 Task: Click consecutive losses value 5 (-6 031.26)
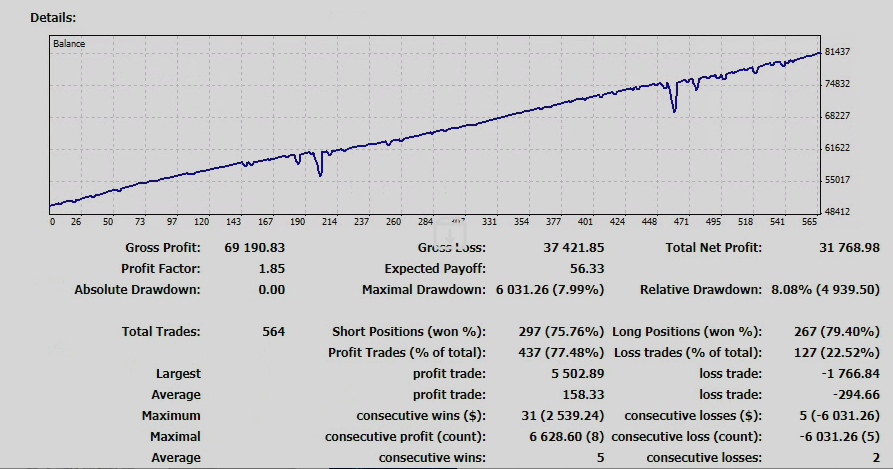point(839,416)
